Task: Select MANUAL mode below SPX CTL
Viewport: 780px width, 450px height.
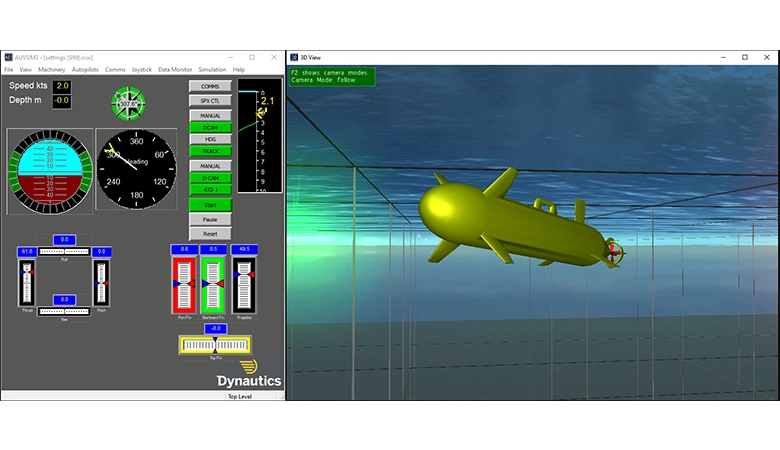Action: [x=210, y=115]
